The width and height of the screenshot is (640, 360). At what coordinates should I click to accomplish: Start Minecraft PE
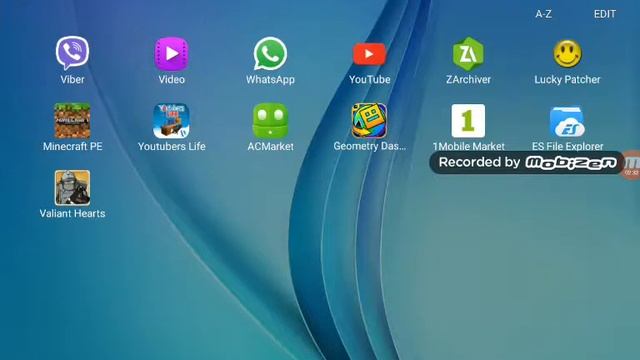pyautogui.click(x=72, y=120)
